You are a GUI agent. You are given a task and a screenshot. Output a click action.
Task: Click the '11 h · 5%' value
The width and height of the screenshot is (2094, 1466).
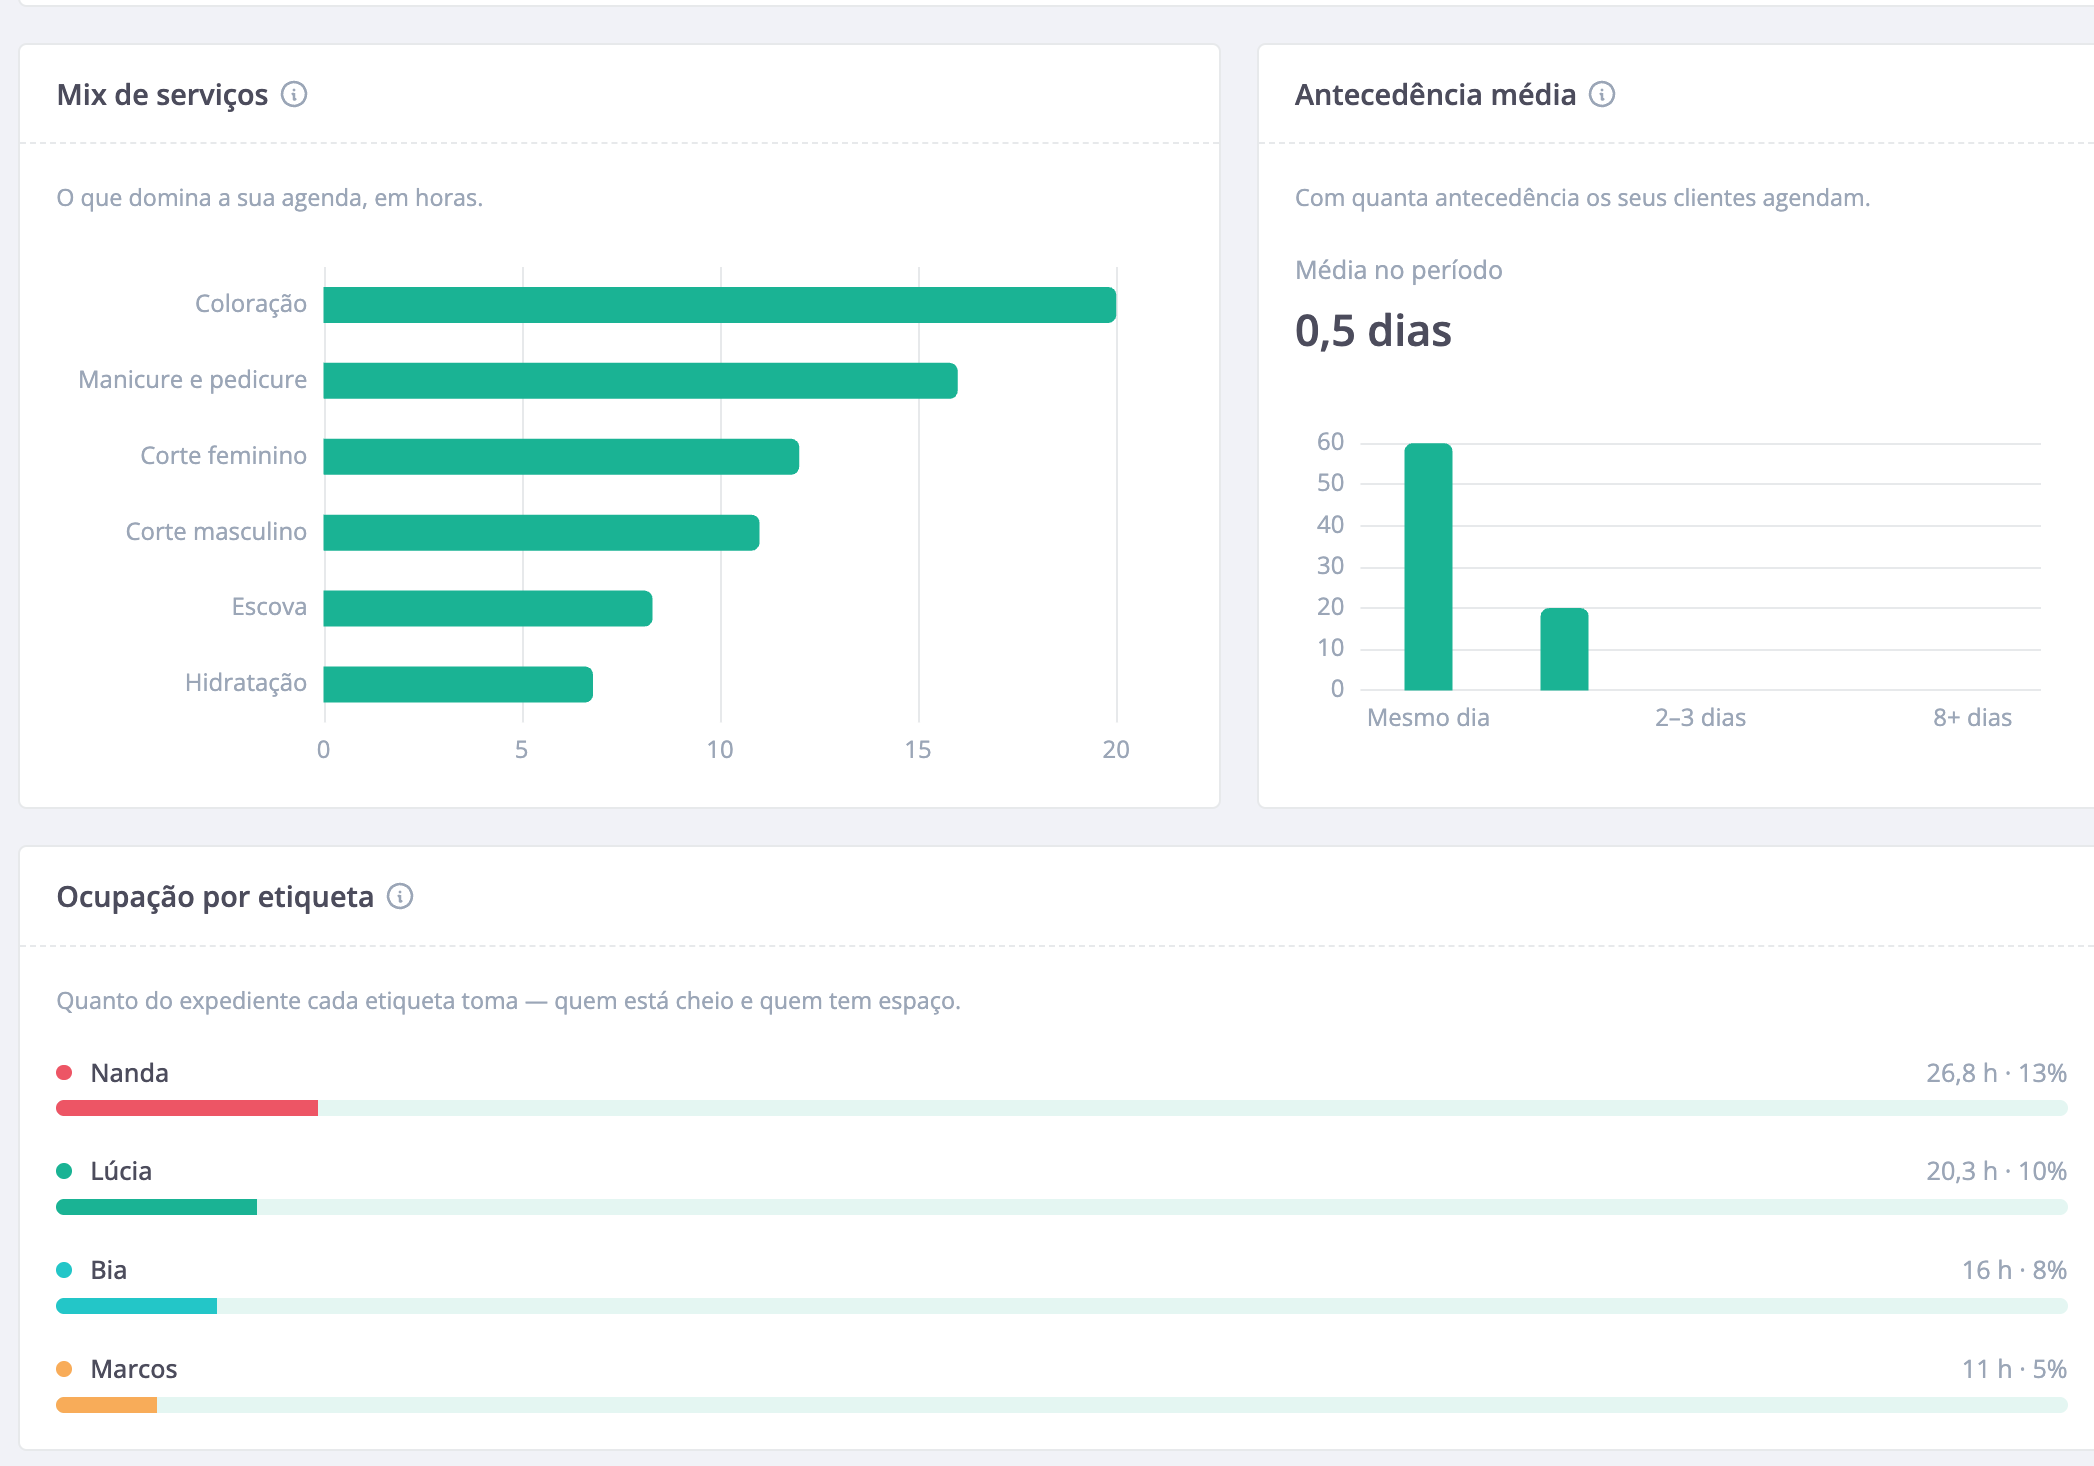[2014, 1369]
